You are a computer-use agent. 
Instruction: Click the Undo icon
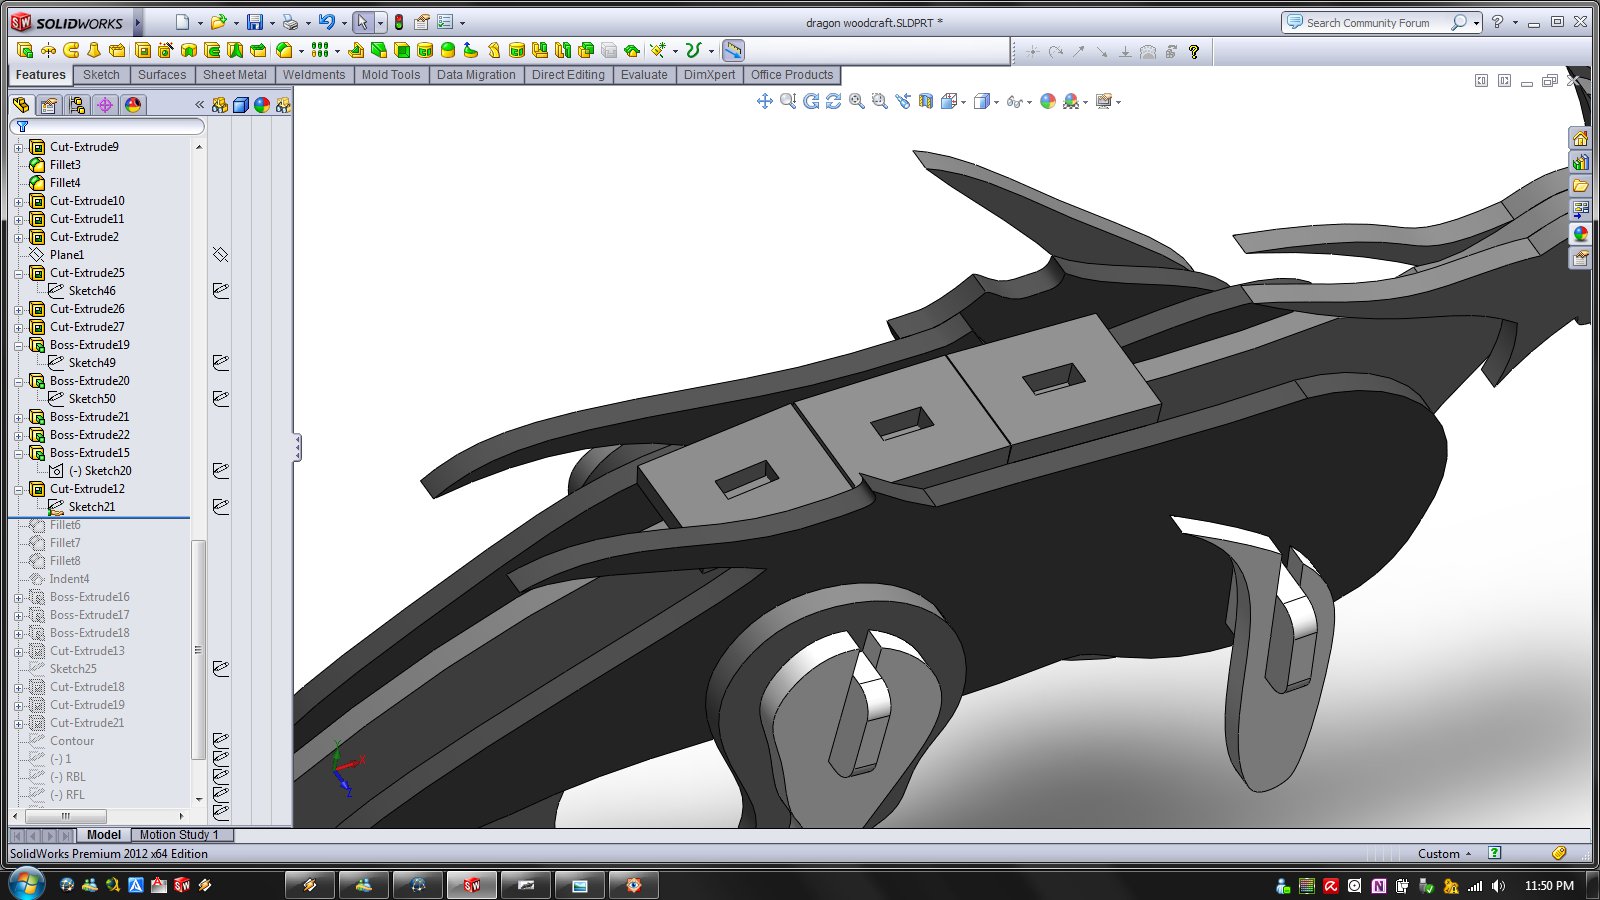[325, 22]
